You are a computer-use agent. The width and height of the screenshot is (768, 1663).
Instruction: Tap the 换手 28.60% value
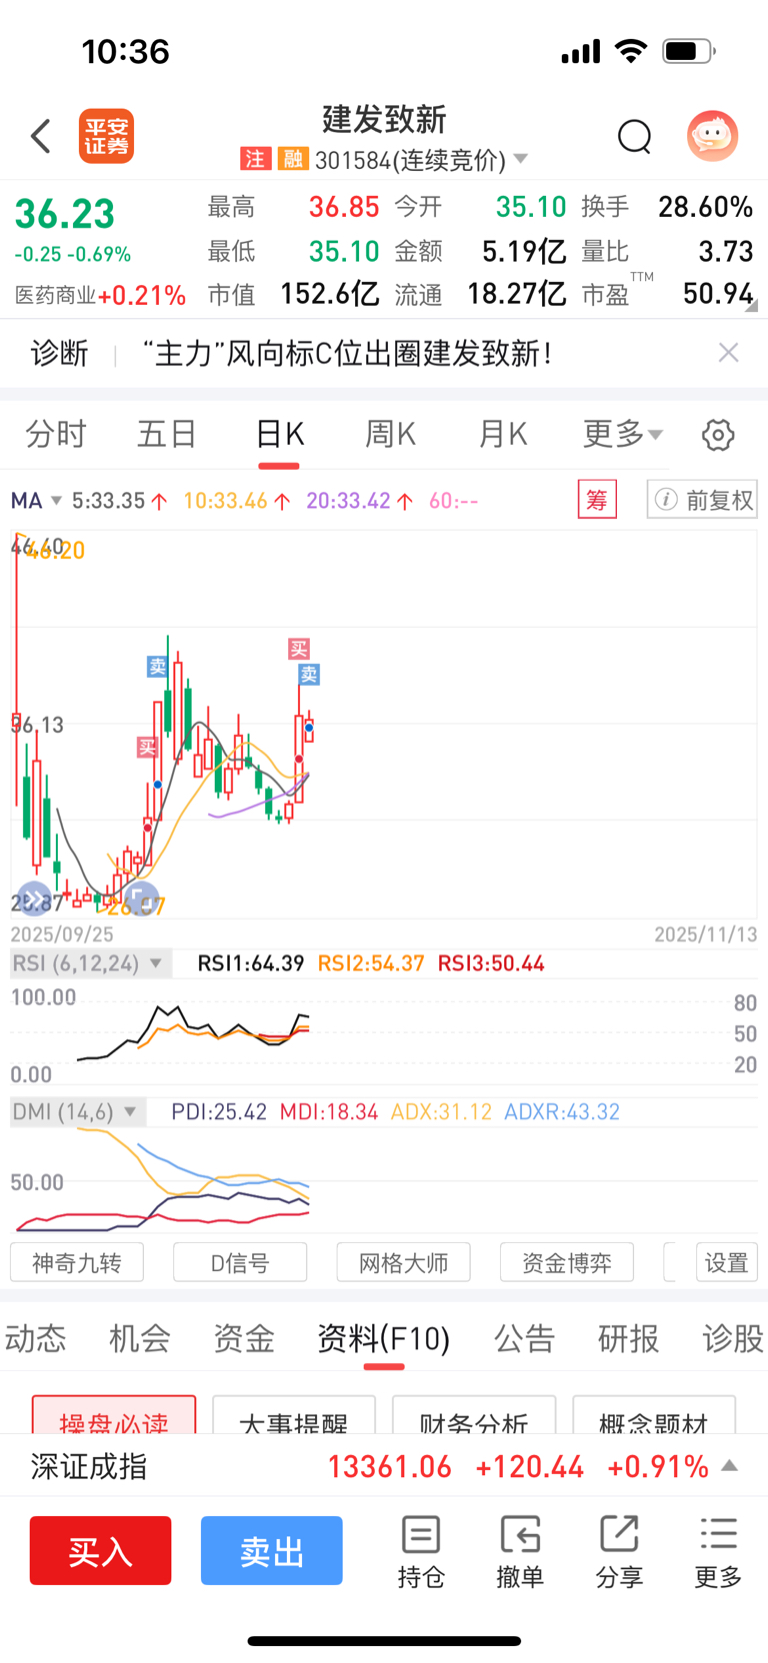(705, 207)
